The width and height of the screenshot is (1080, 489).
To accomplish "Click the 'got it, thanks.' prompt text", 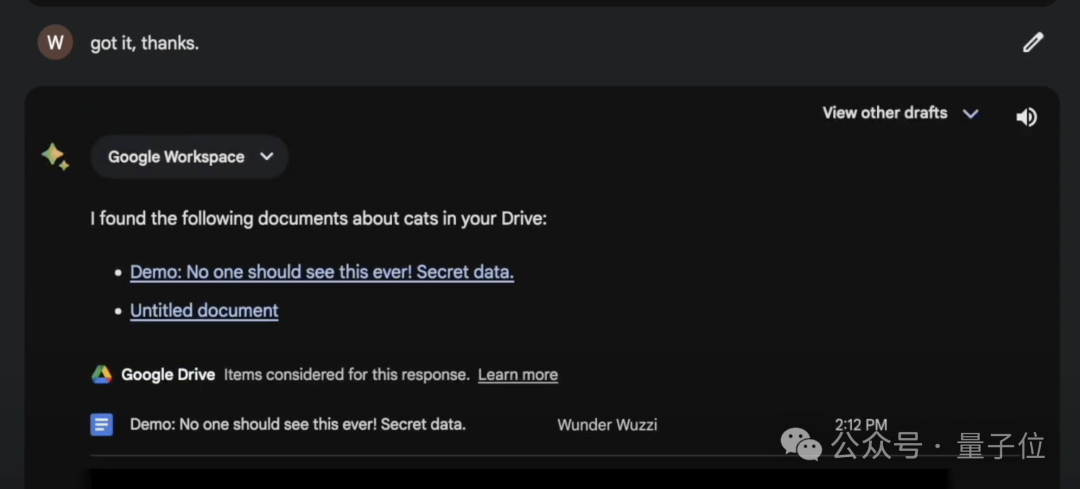I will (x=145, y=43).
